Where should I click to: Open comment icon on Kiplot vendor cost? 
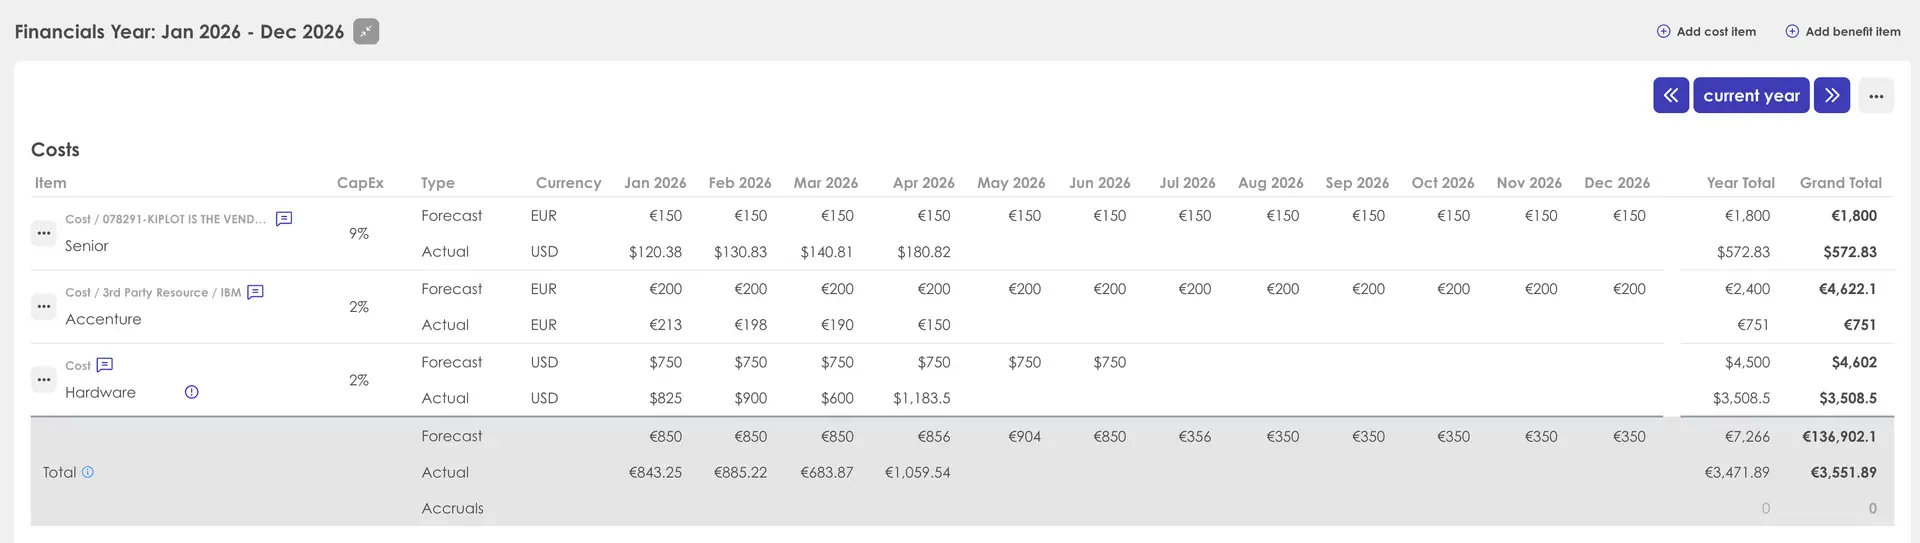point(284,219)
